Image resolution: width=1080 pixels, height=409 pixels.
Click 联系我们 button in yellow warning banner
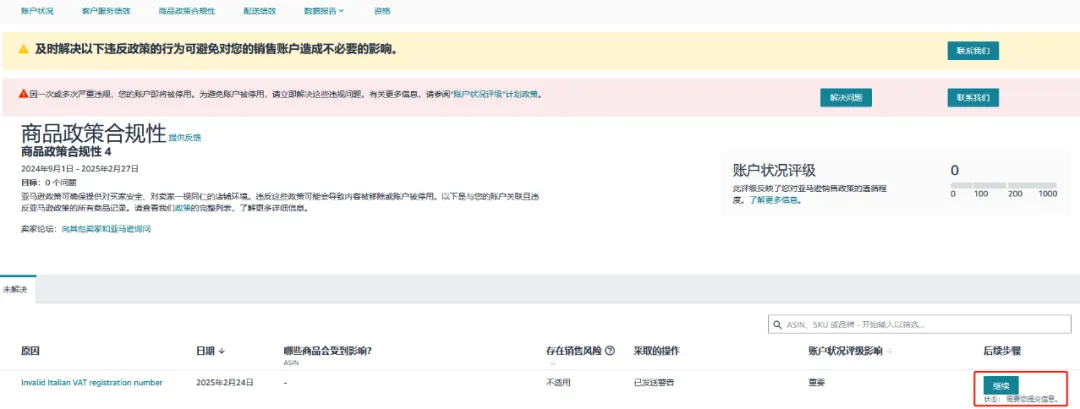(x=973, y=51)
